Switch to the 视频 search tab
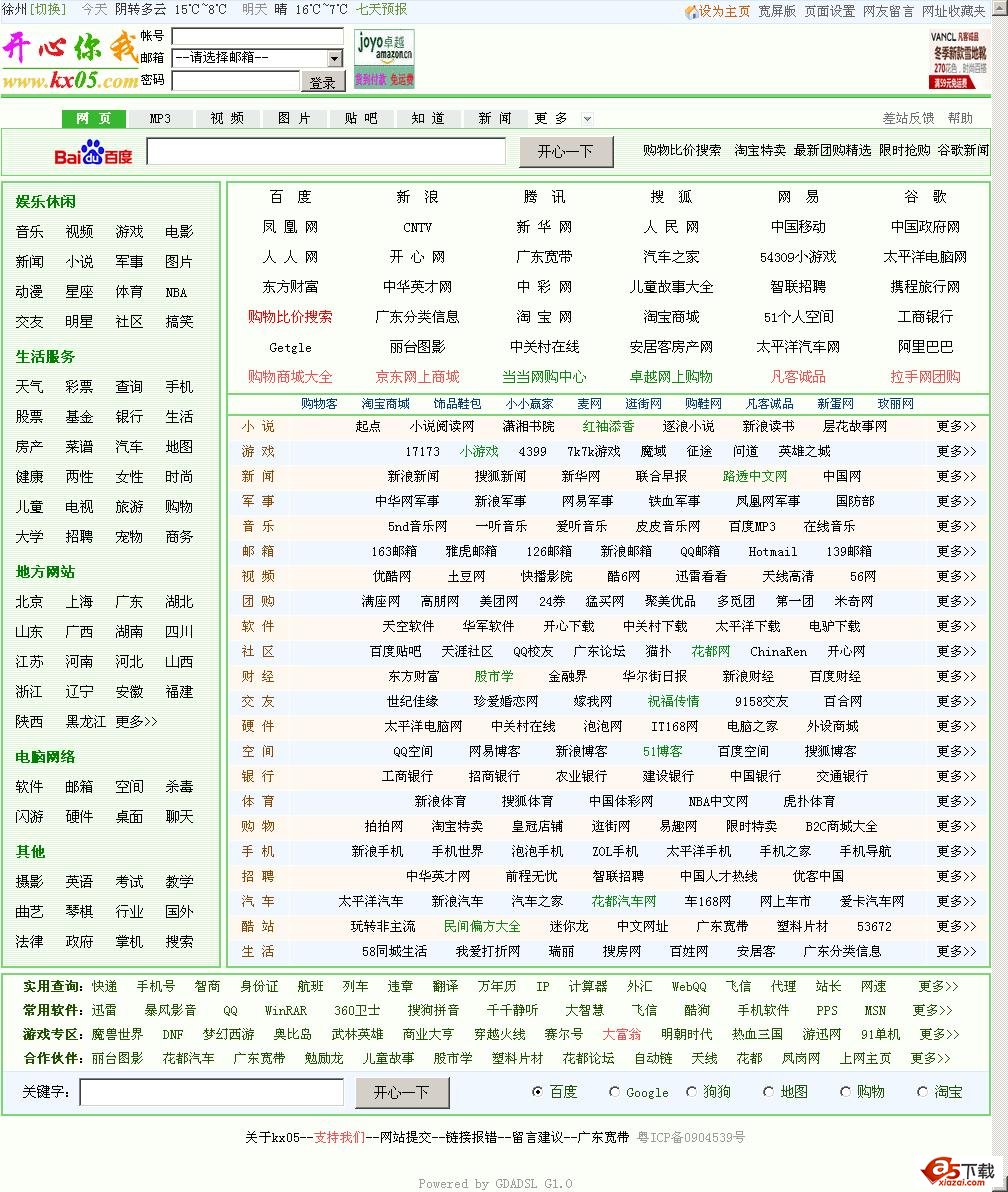1008x1192 pixels. point(227,118)
